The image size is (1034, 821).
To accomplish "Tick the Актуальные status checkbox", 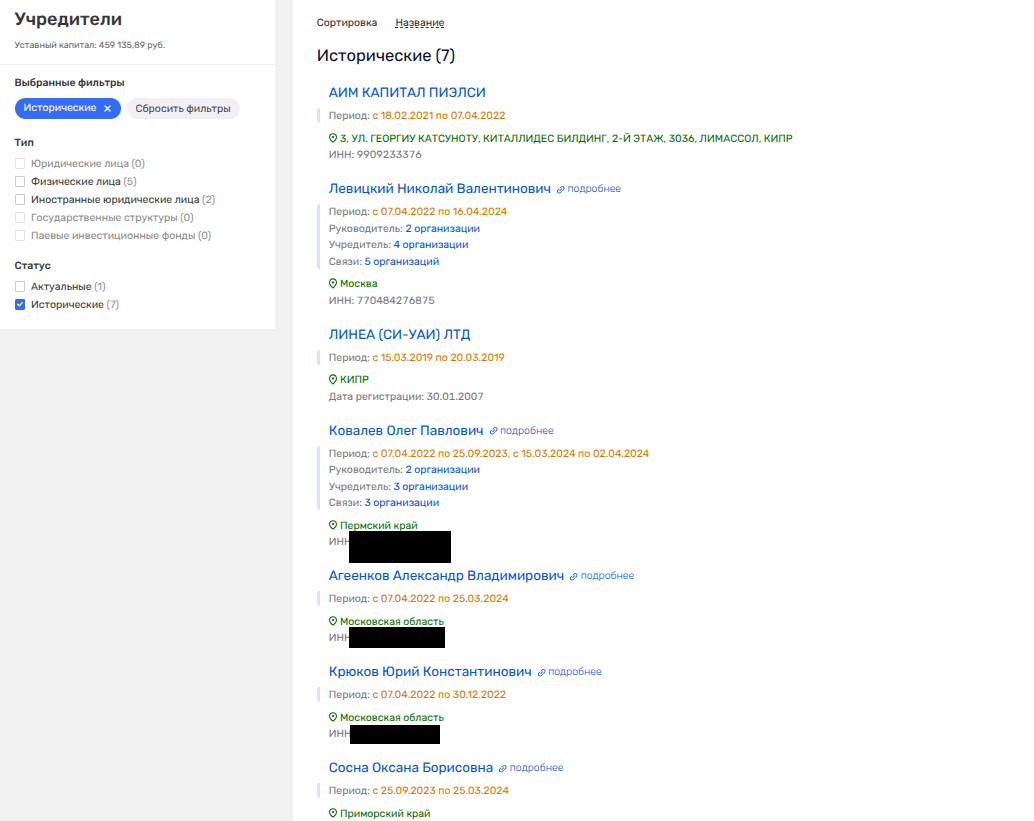I will [20, 287].
